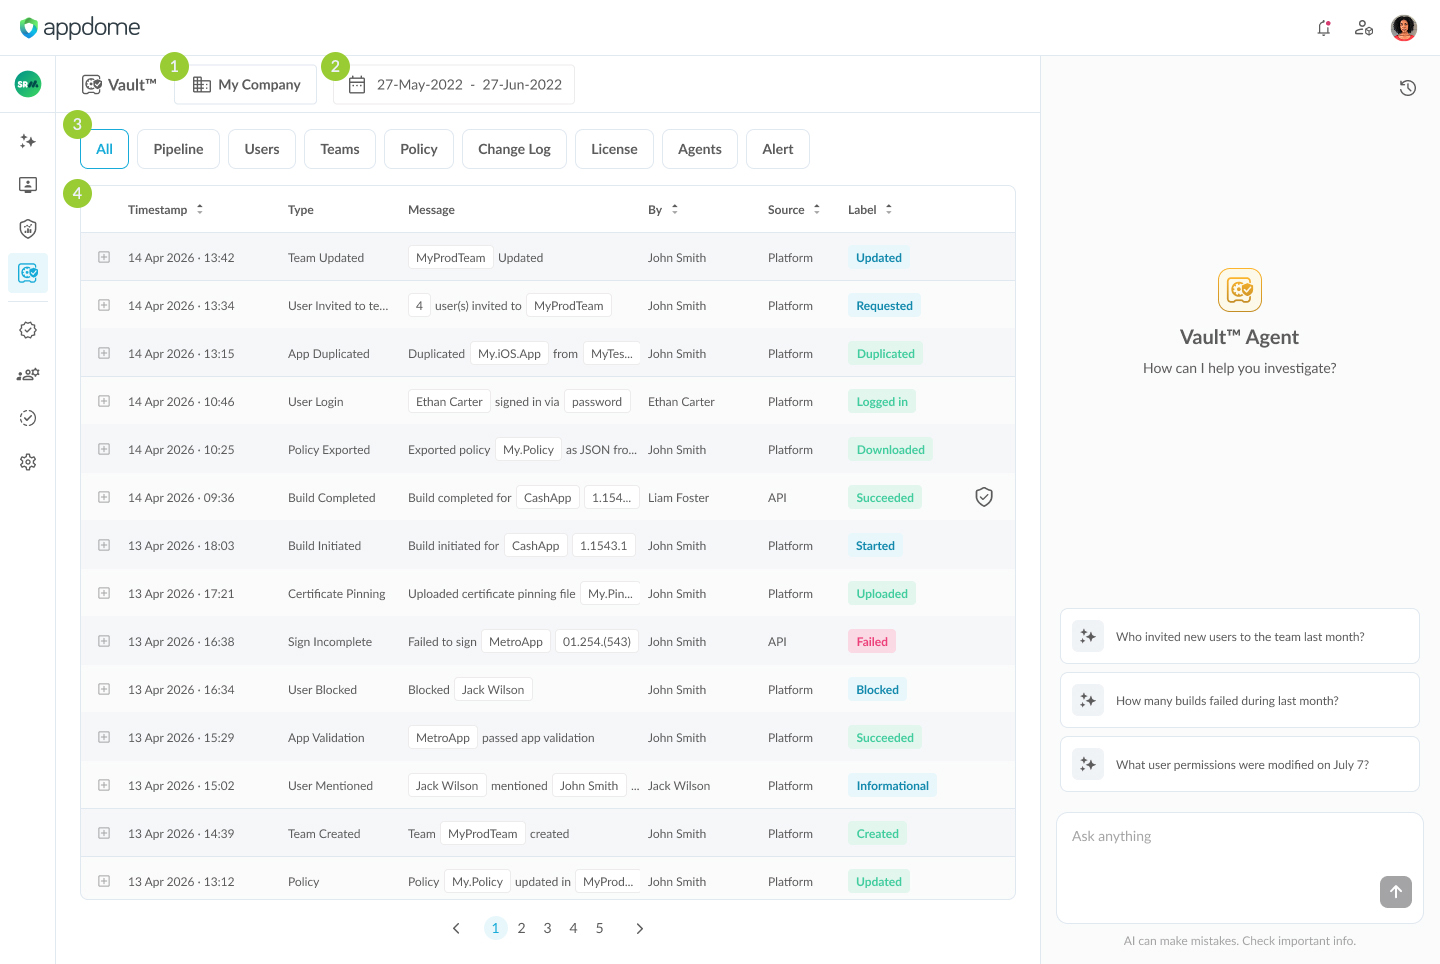Click the Vault Agent logo icon

click(x=1240, y=290)
